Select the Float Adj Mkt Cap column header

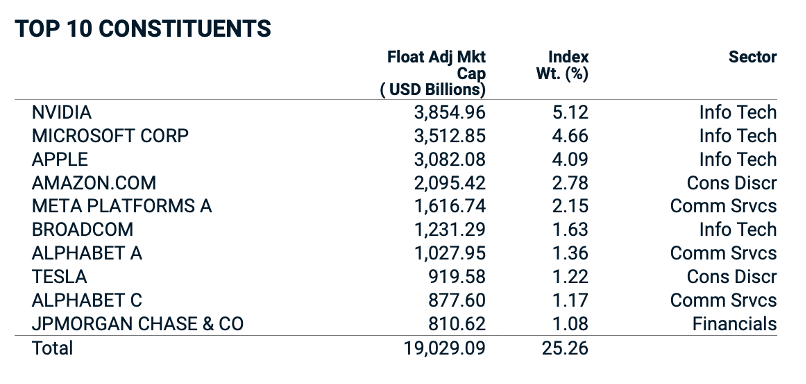click(x=433, y=73)
